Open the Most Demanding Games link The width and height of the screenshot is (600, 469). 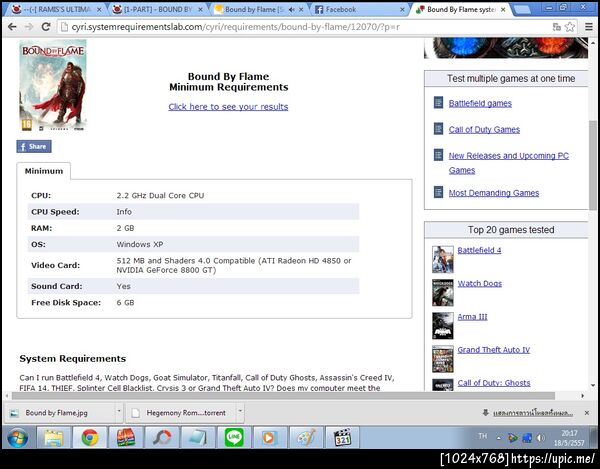[494, 193]
